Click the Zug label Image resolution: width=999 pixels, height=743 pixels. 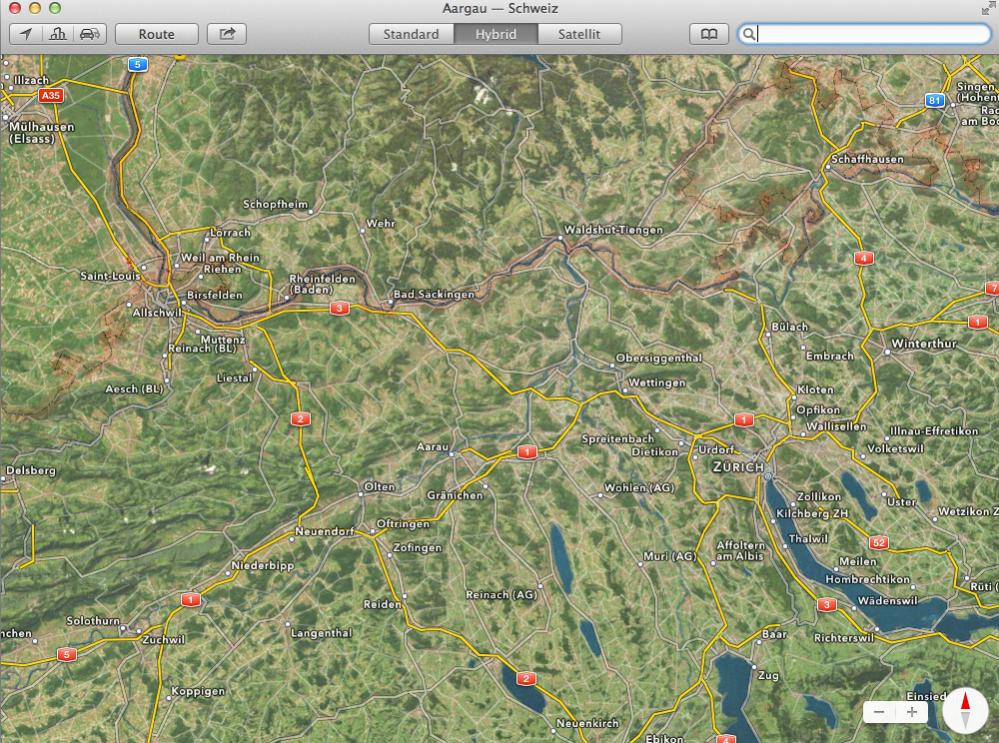[x=768, y=675]
